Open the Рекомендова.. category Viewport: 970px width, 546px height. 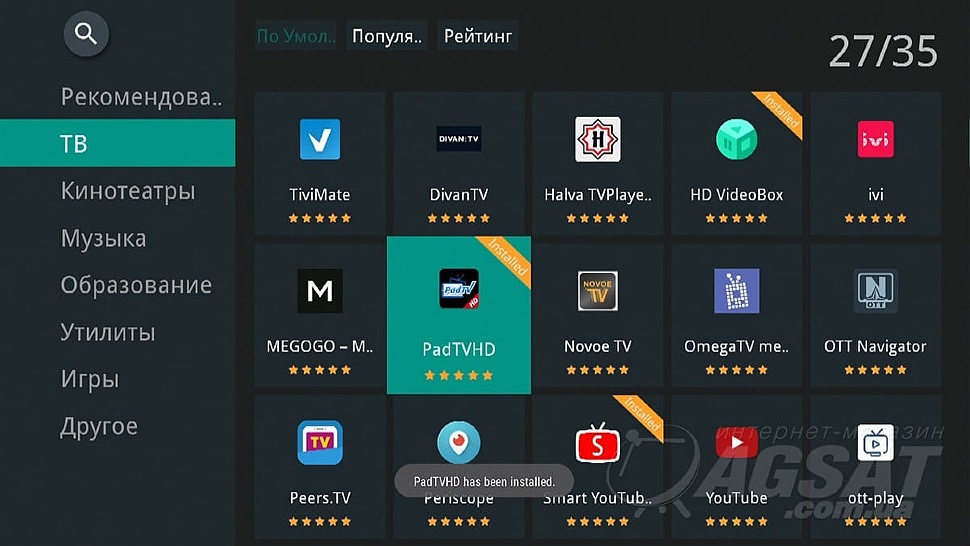click(141, 97)
